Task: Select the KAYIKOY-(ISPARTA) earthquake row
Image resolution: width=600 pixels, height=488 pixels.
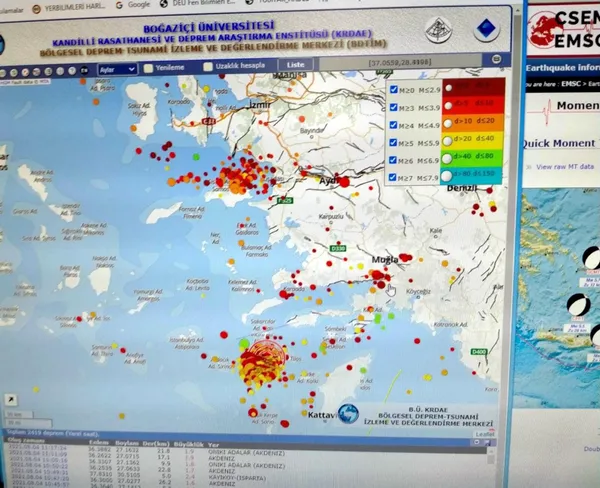Action: click(247, 477)
